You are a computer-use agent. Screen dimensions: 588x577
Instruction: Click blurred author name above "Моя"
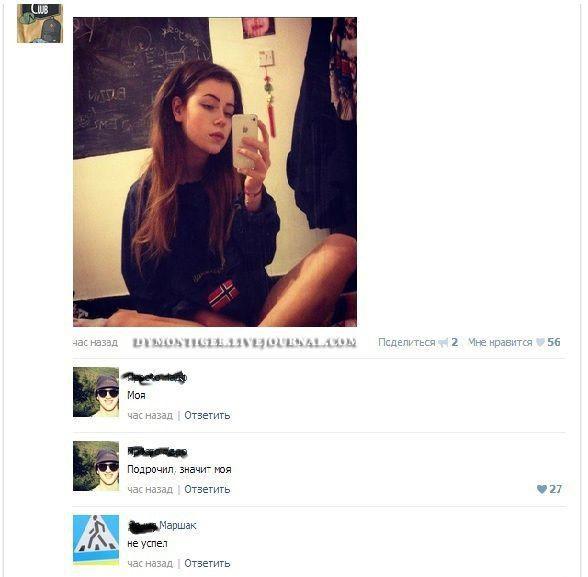[157, 377]
